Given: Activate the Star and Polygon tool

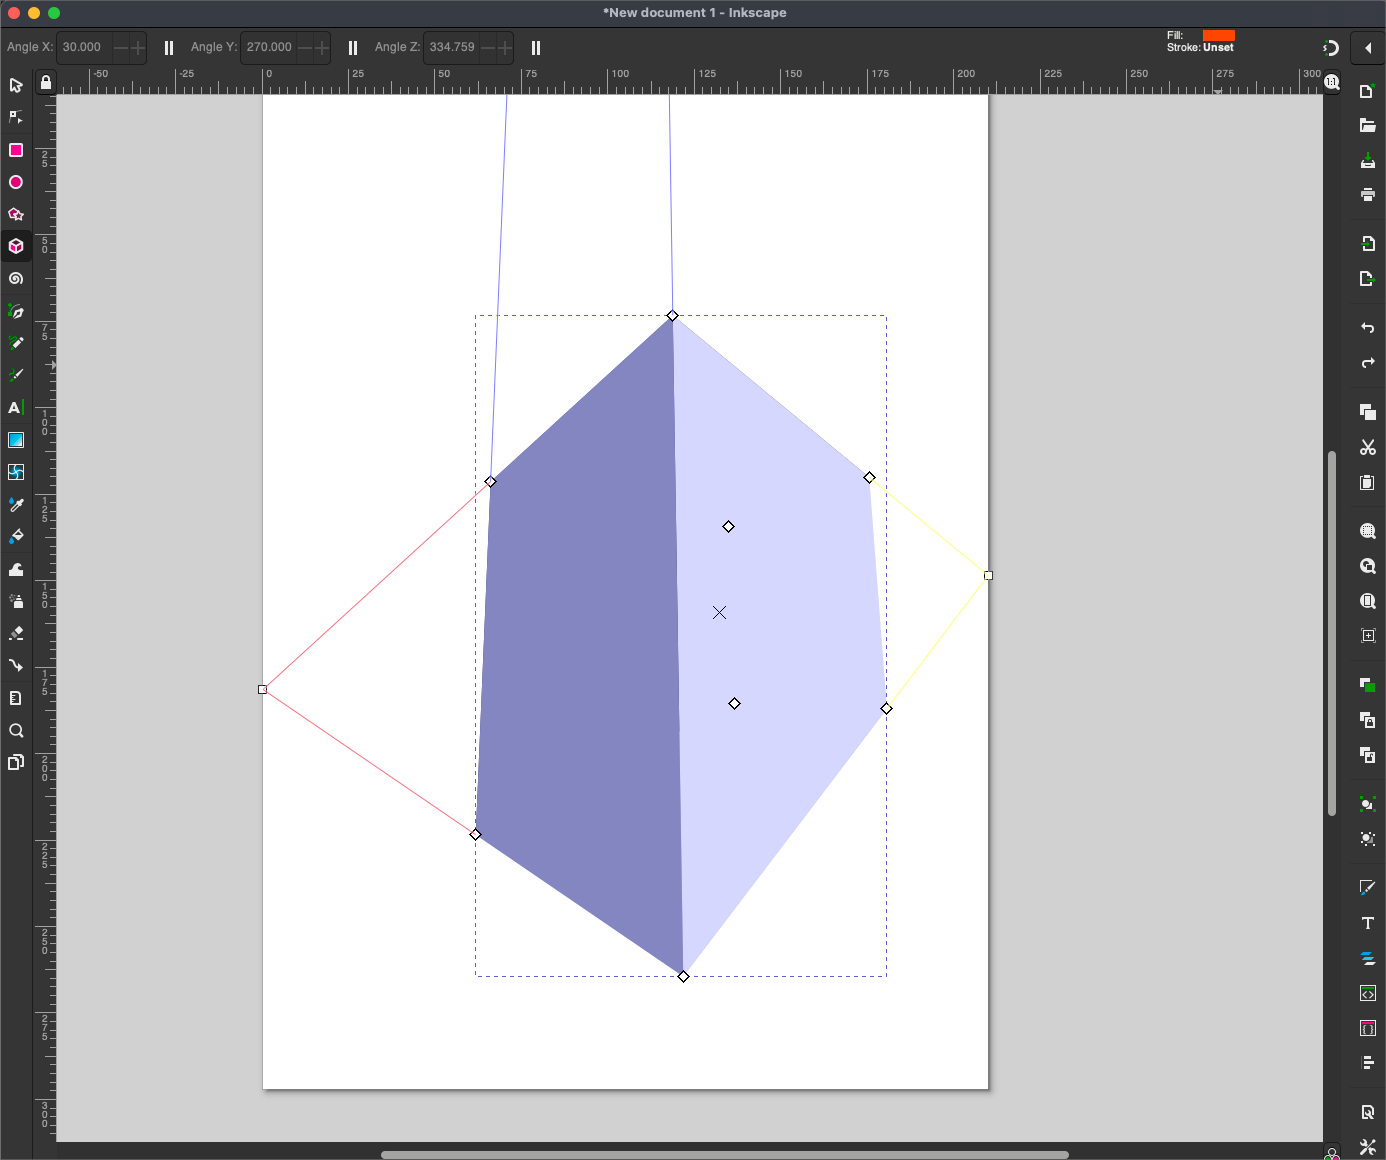Looking at the screenshot, I should click(16, 214).
